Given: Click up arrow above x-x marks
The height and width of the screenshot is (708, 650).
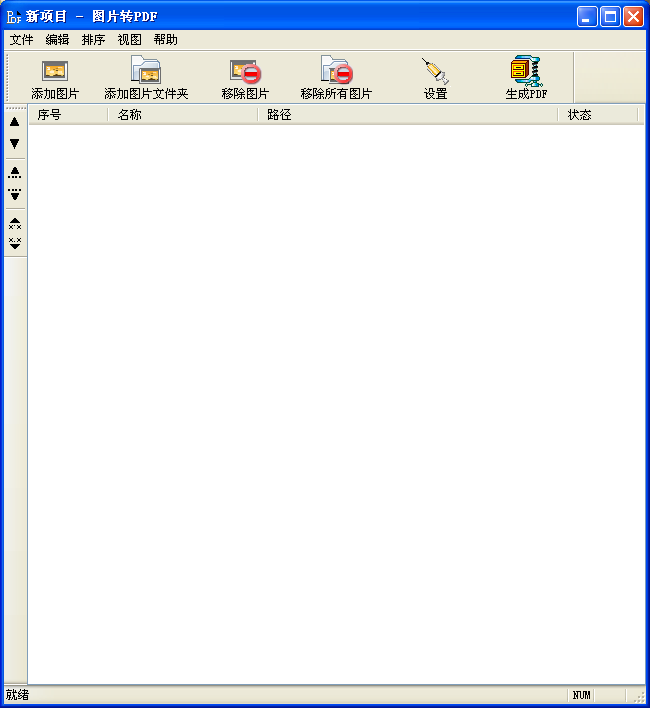Looking at the screenshot, I should coord(15,224).
